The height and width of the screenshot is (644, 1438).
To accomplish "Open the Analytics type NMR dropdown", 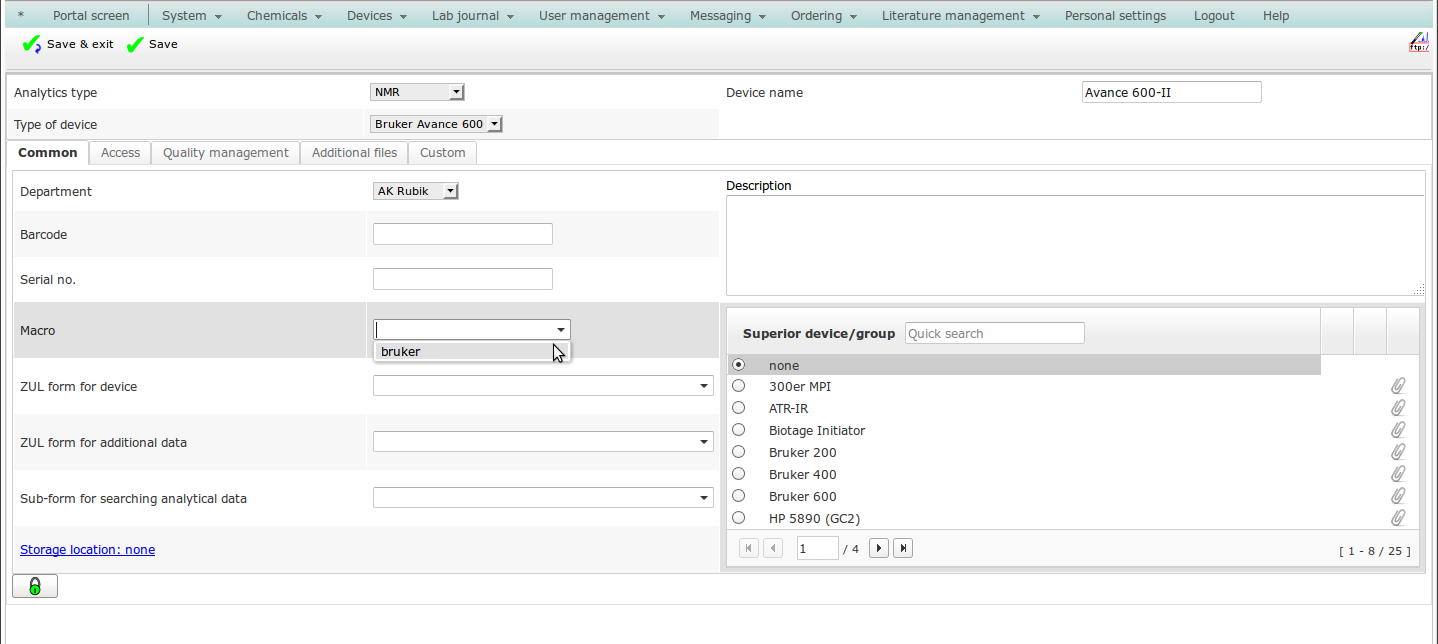I will (x=417, y=92).
